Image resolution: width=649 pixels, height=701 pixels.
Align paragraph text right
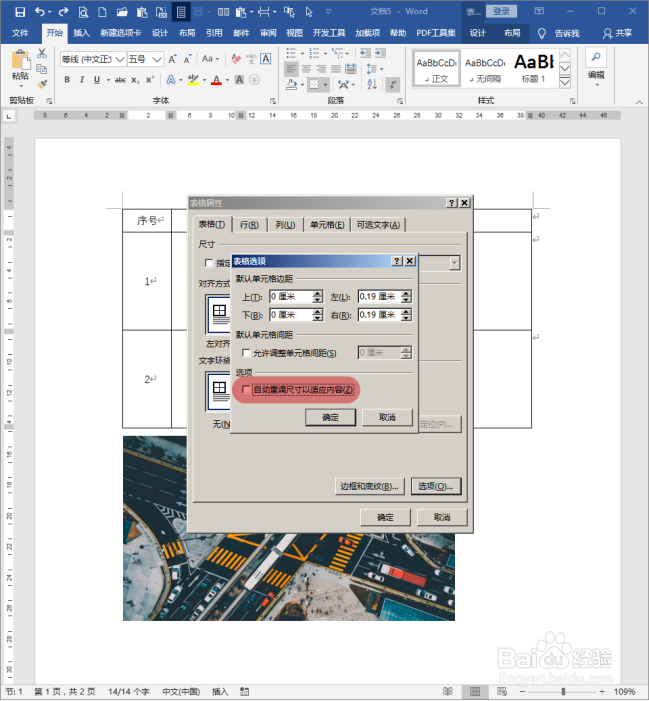pyautogui.click(x=321, y=69)
